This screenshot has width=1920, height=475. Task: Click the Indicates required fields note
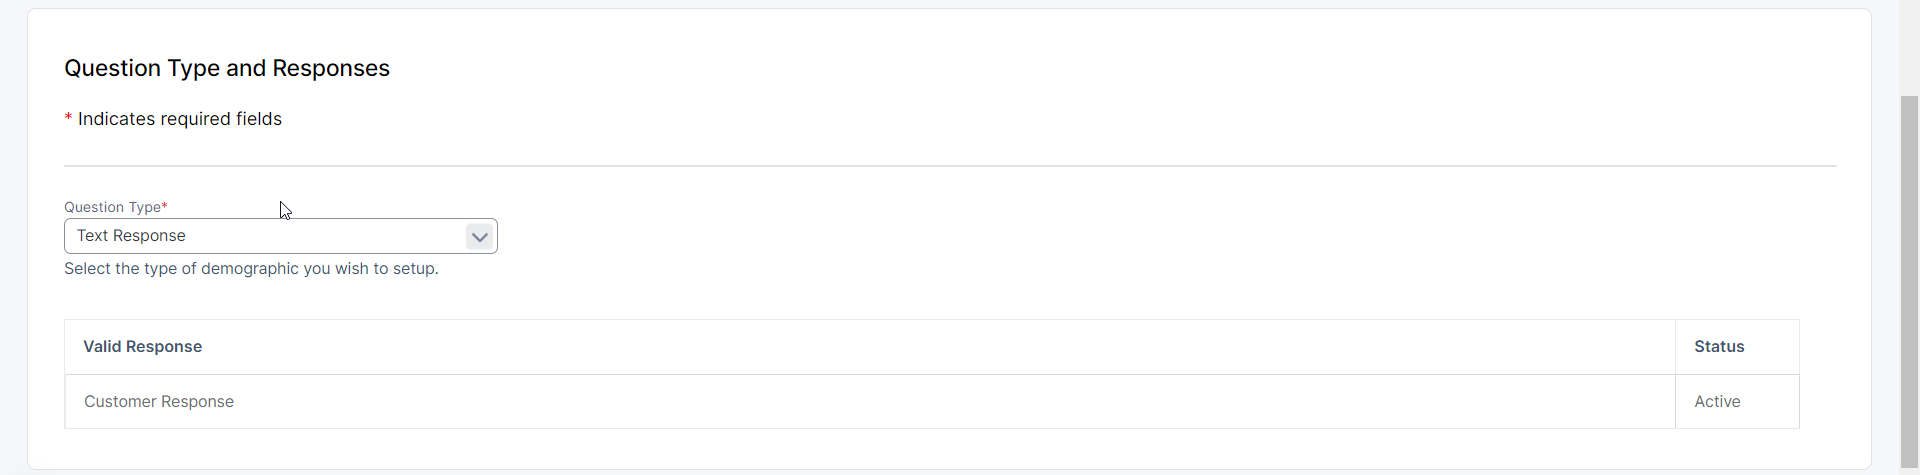coord(180,119)
